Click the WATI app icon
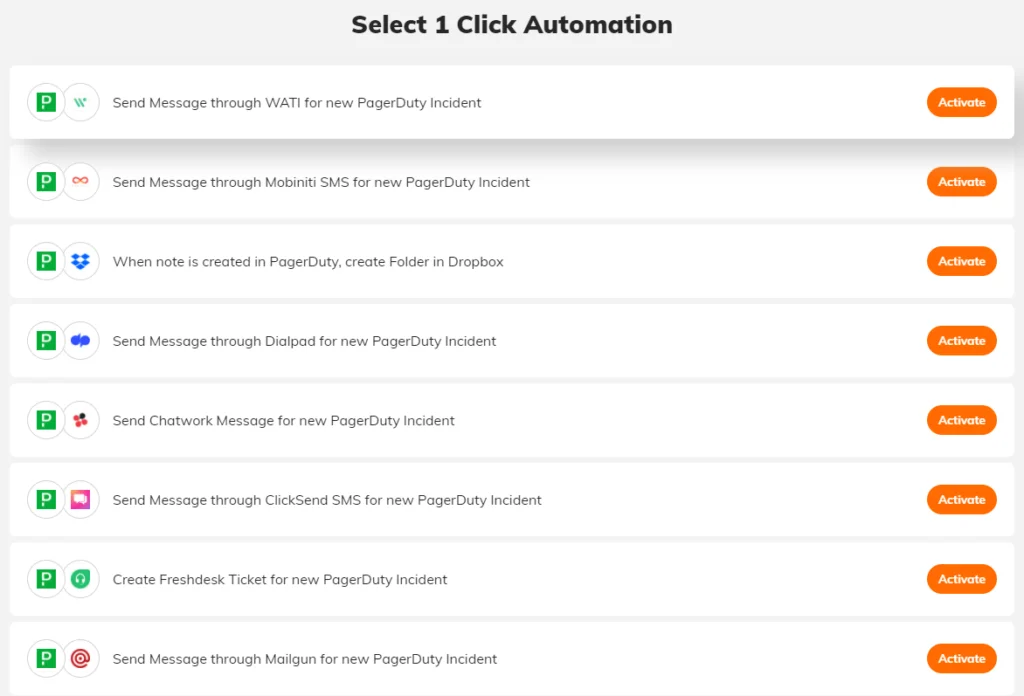1024x696 pixels. (x=78, y=102)
